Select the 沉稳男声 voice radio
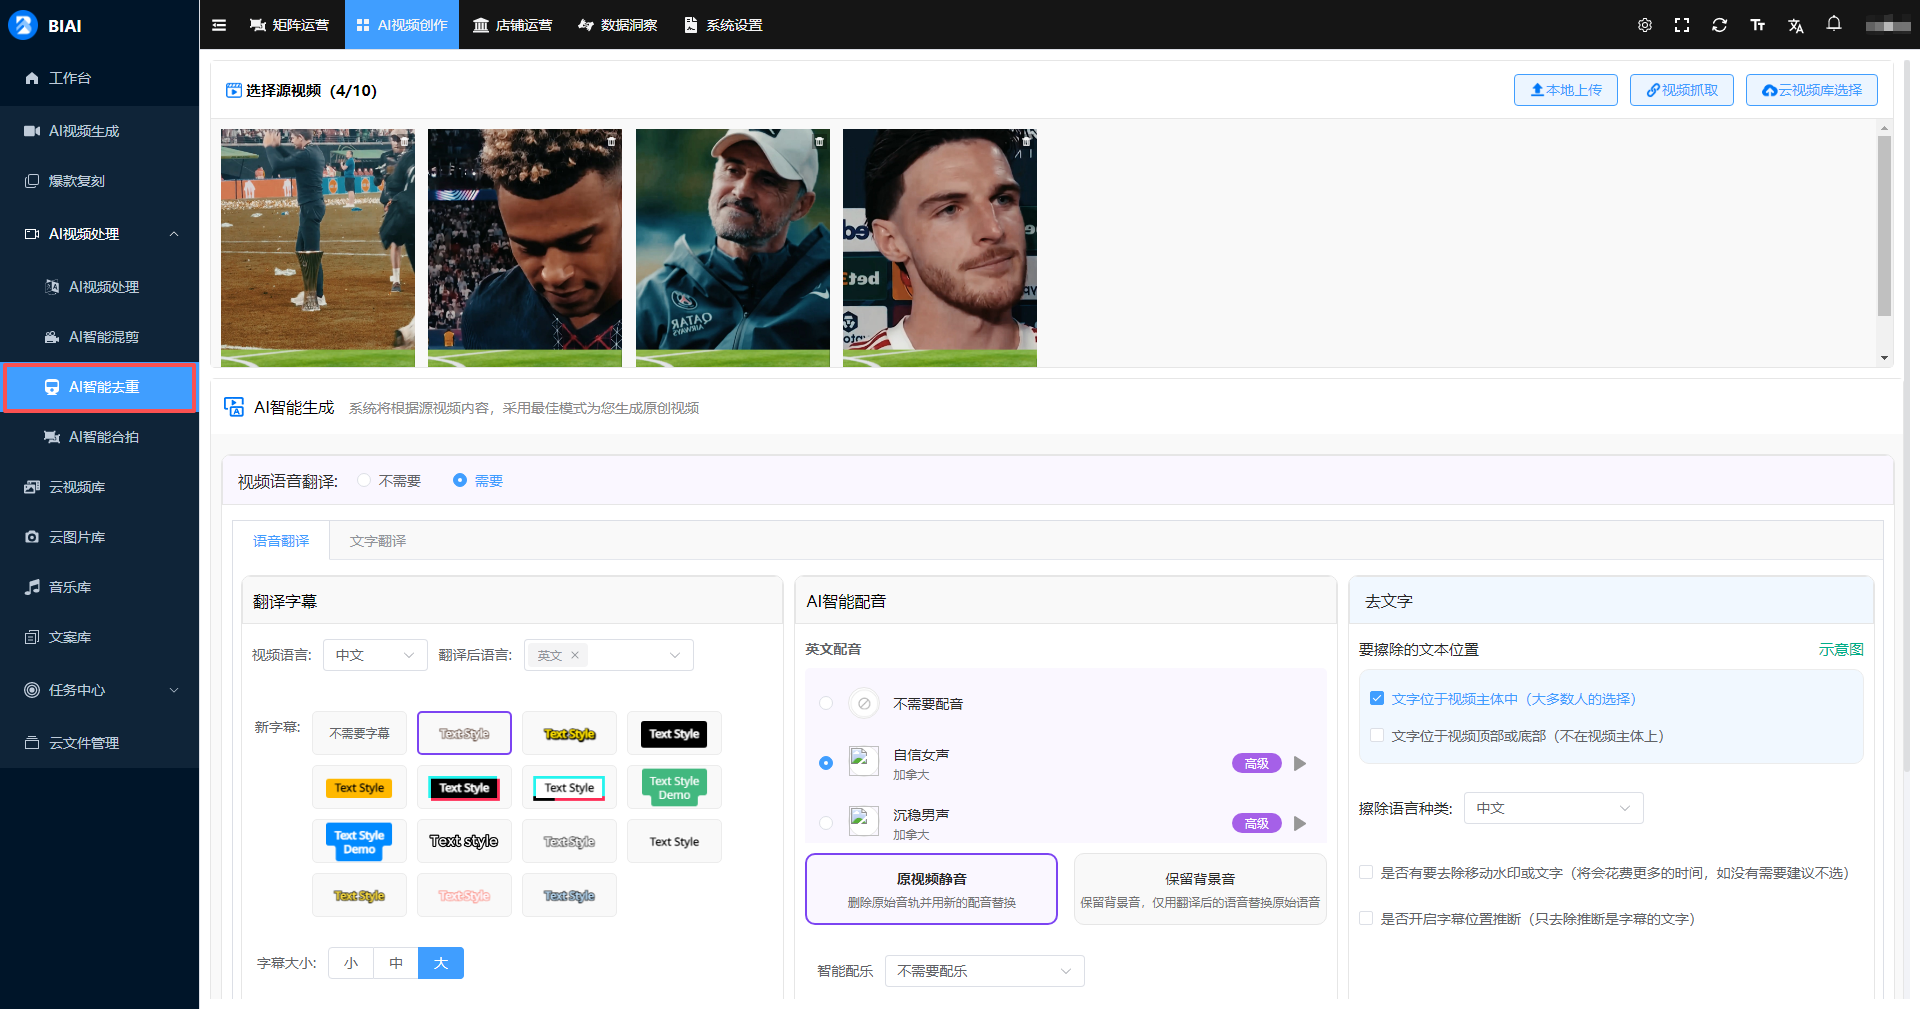 pos(826,824)
